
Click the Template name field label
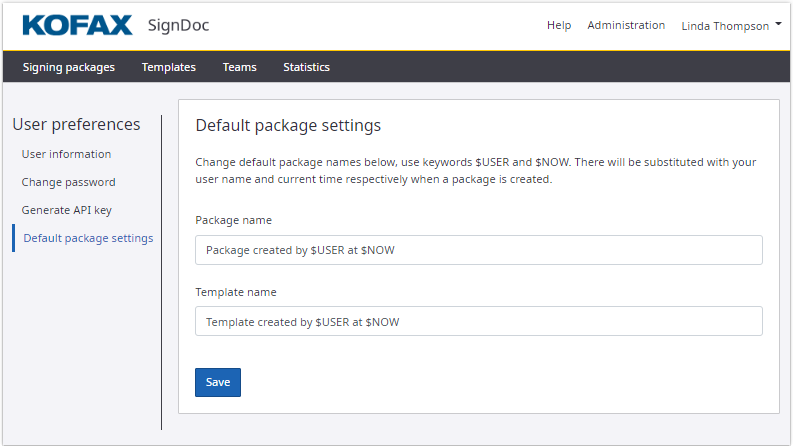[x=236, y=292]
